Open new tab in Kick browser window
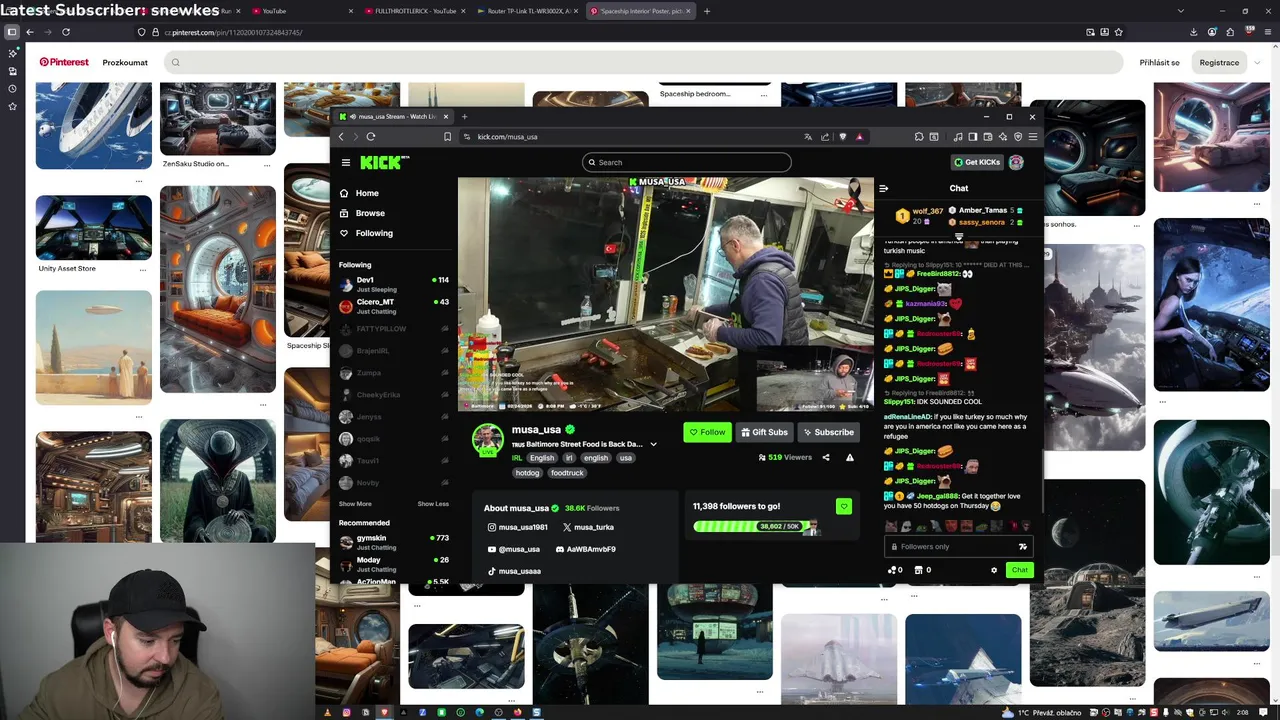 (464, 117)
